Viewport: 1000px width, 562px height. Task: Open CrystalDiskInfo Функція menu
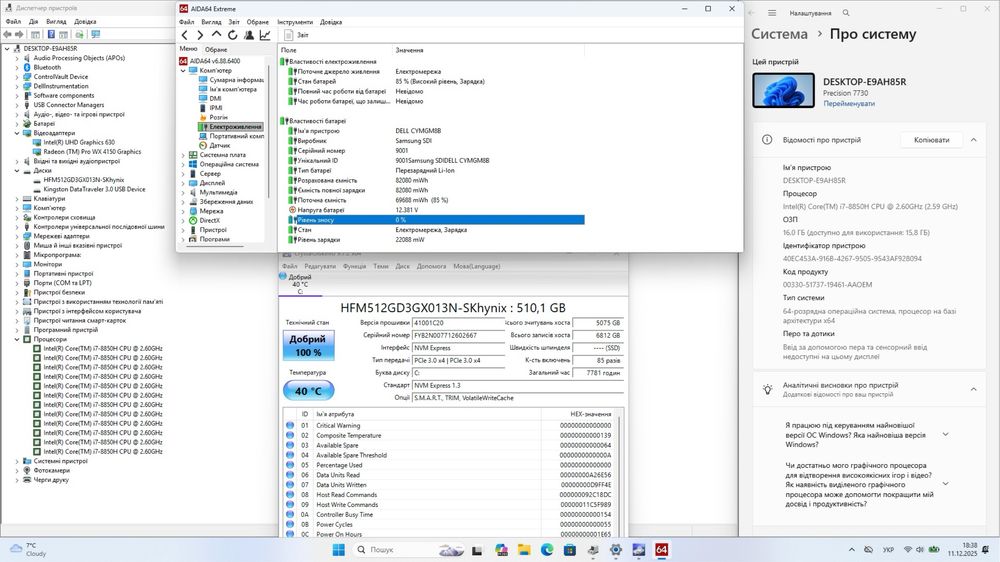coord(354,266)
